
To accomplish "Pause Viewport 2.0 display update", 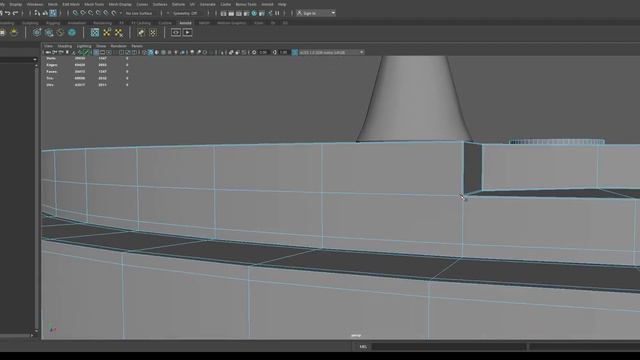I will (277, 13).
